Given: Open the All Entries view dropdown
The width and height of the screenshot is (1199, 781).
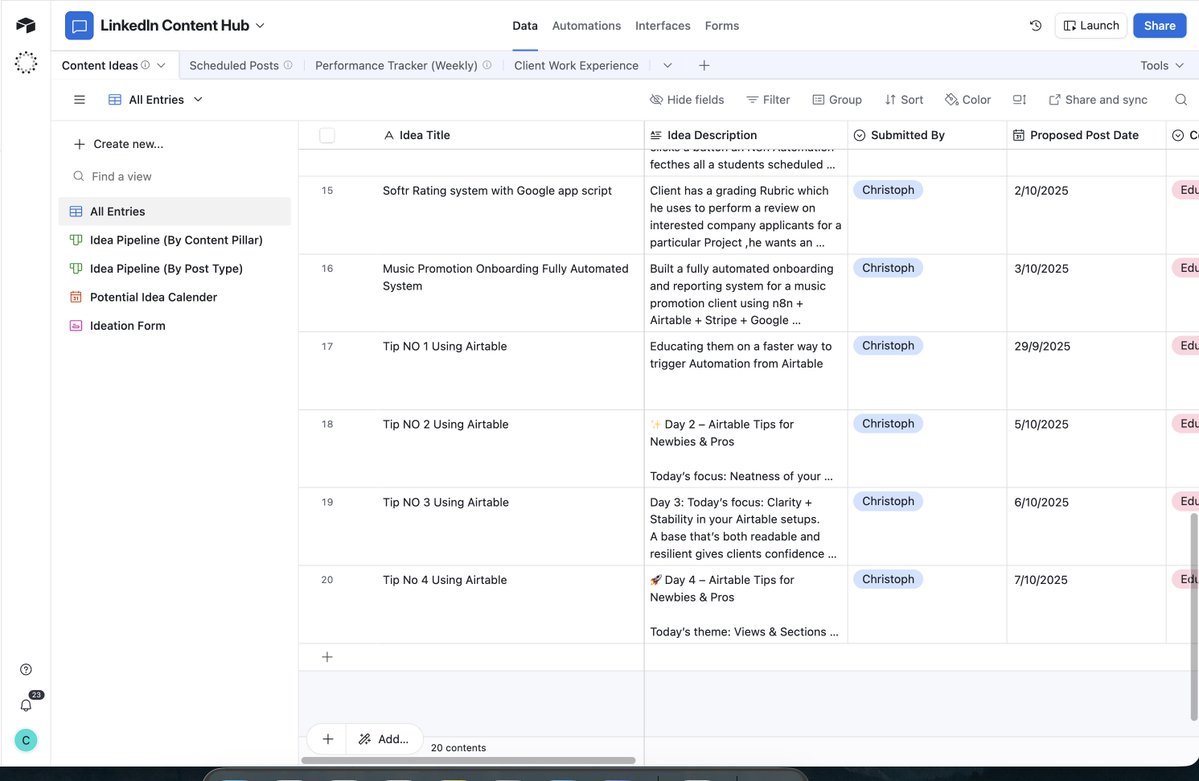Looking at the screenshot, I should 155,99.
